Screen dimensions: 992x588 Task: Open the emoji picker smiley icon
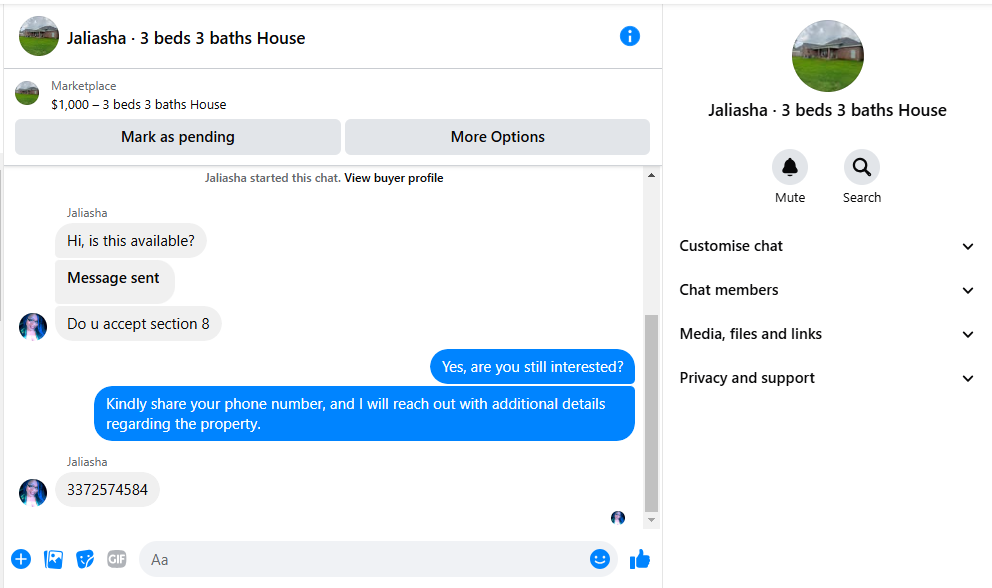click(x=600, y=558)
